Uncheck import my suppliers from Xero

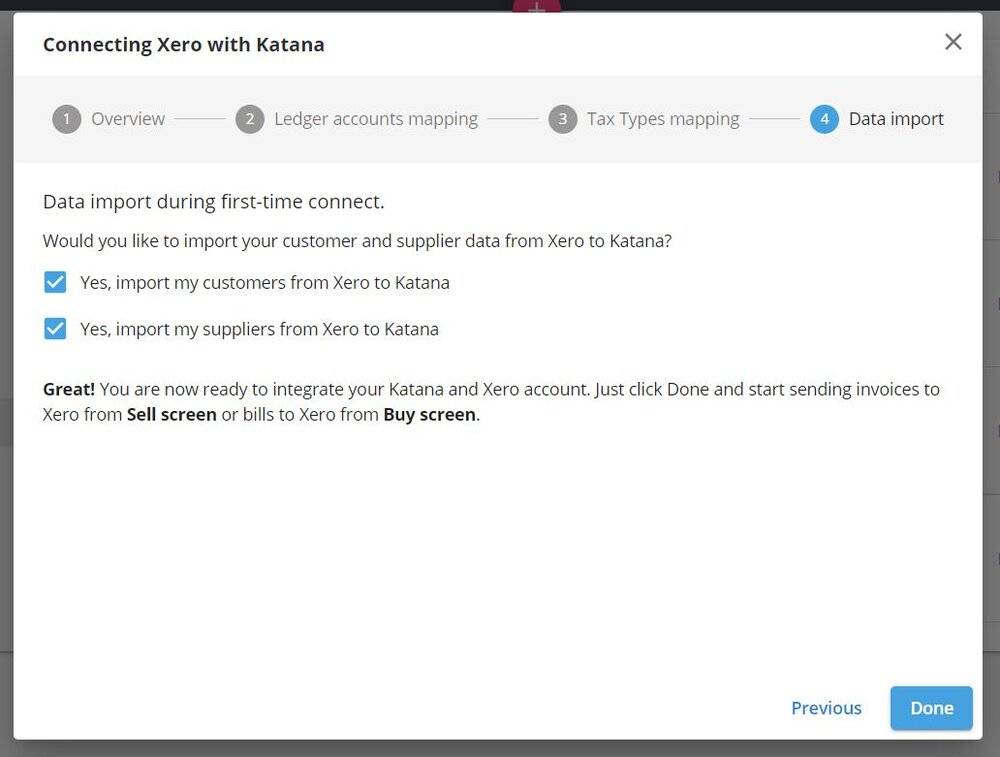click(x=55, y=329)
